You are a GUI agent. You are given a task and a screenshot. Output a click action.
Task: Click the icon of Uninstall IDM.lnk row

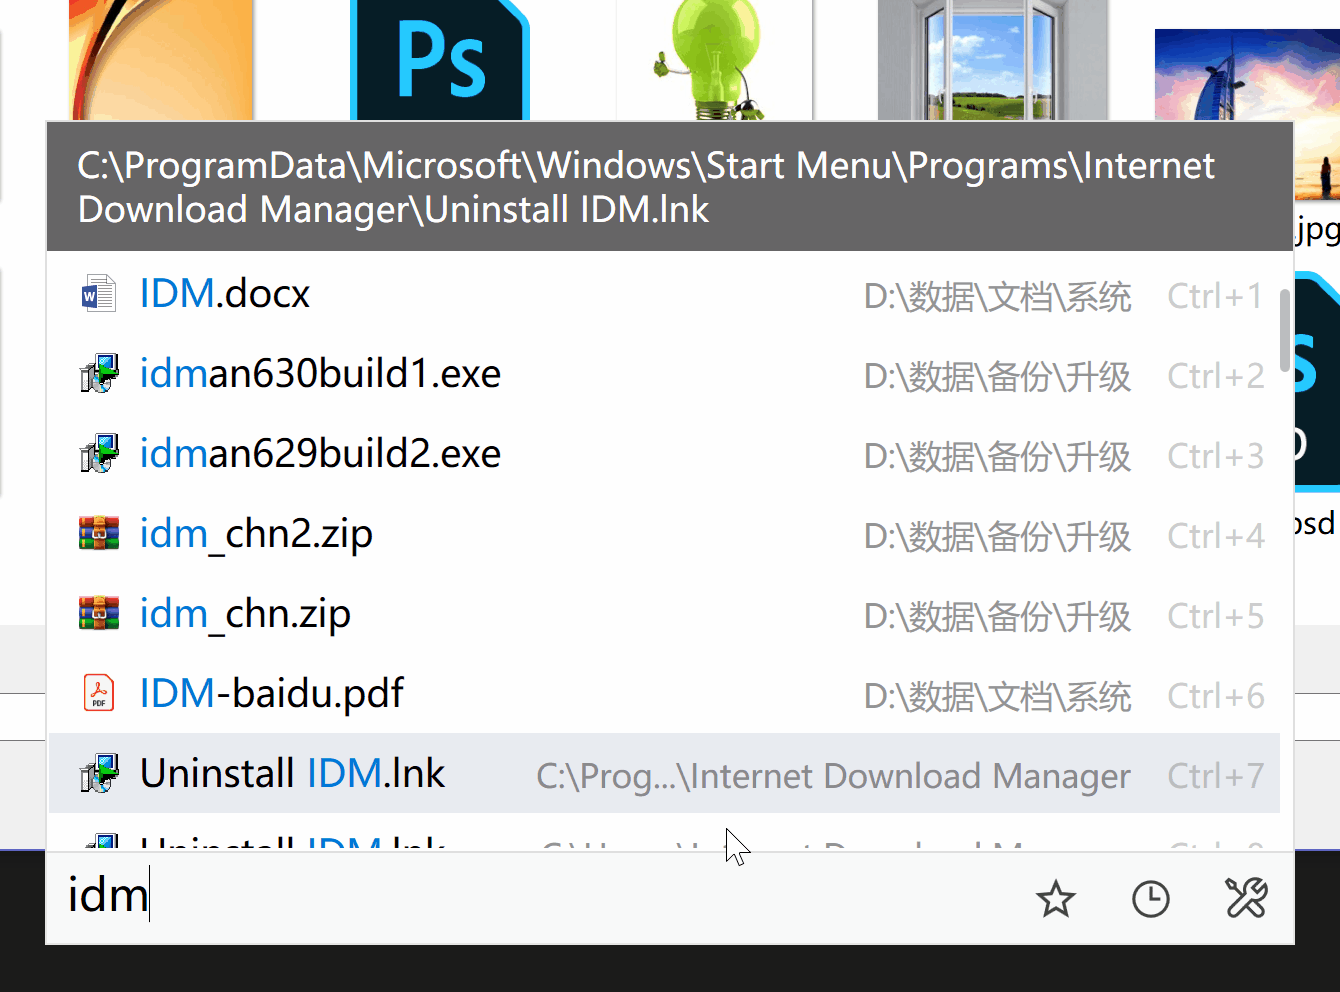pyautogui.click(x=99, y=773)
